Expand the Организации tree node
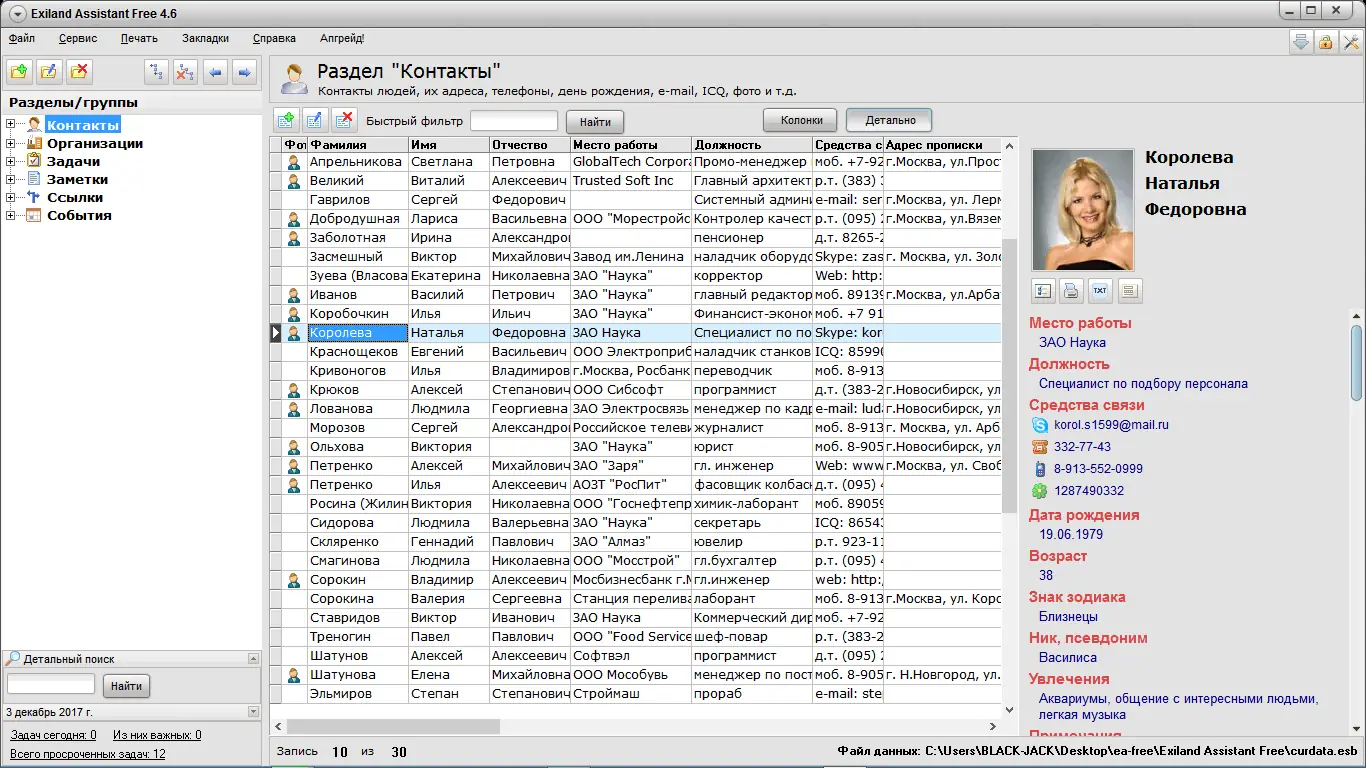The width and height of the screenshot is (1366, 768). point(11,143)
